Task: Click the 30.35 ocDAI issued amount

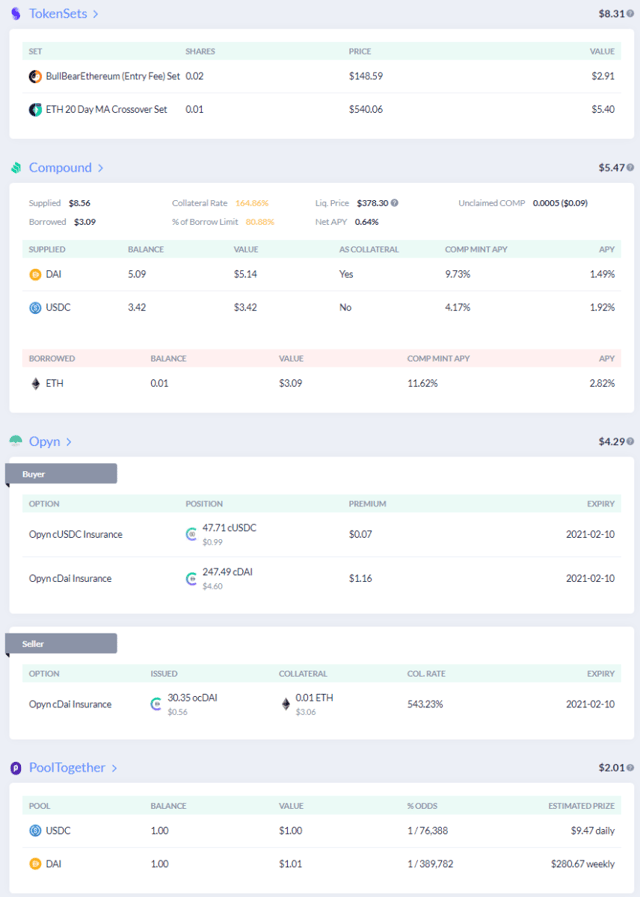Action: click(x=192, y=698)
